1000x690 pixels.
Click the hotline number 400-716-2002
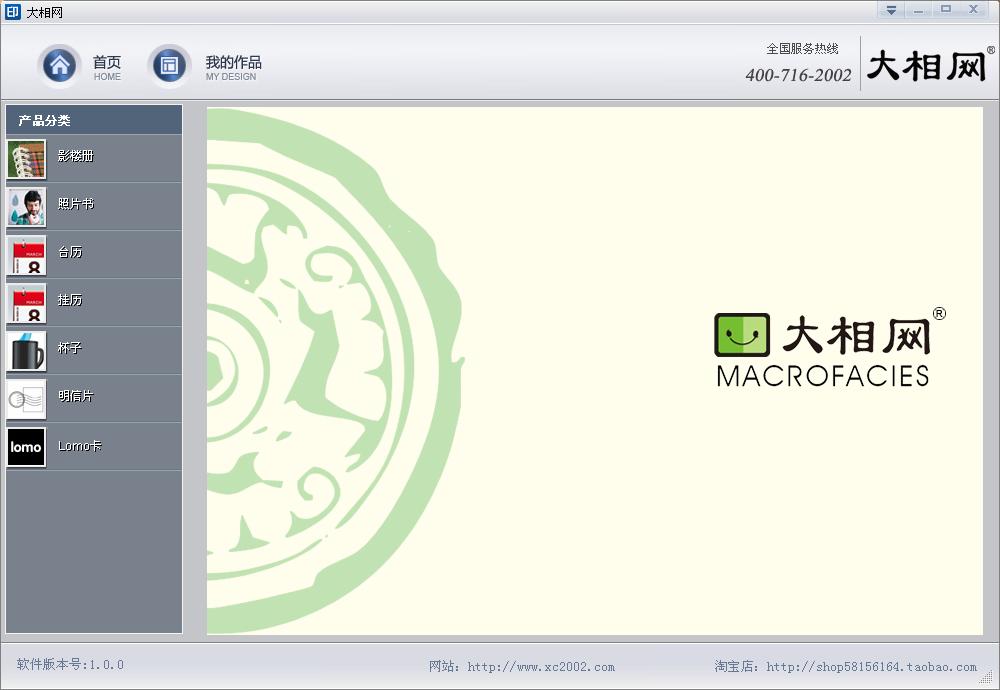pyautogui.click(x=798, y=75)
